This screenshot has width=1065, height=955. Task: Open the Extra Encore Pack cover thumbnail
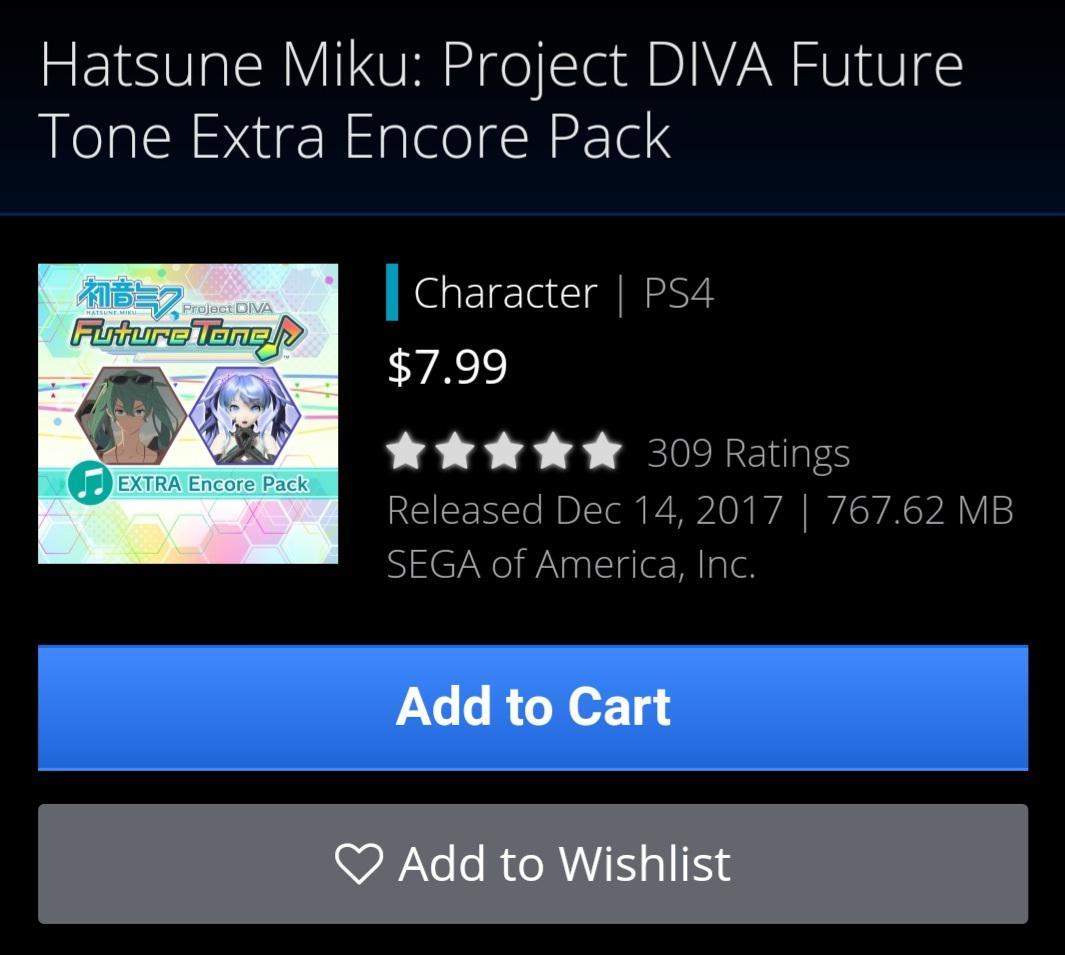coord(186,413)
